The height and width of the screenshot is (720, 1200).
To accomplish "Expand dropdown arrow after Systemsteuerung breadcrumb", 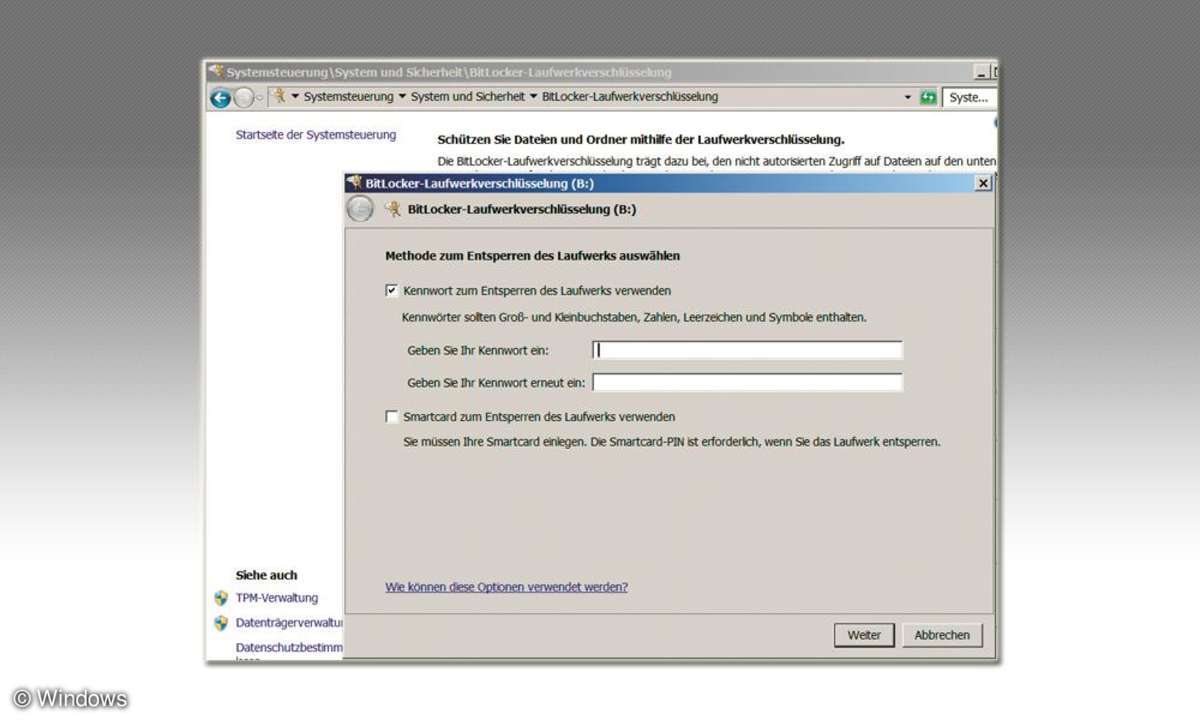I will [x=402, y=97].
